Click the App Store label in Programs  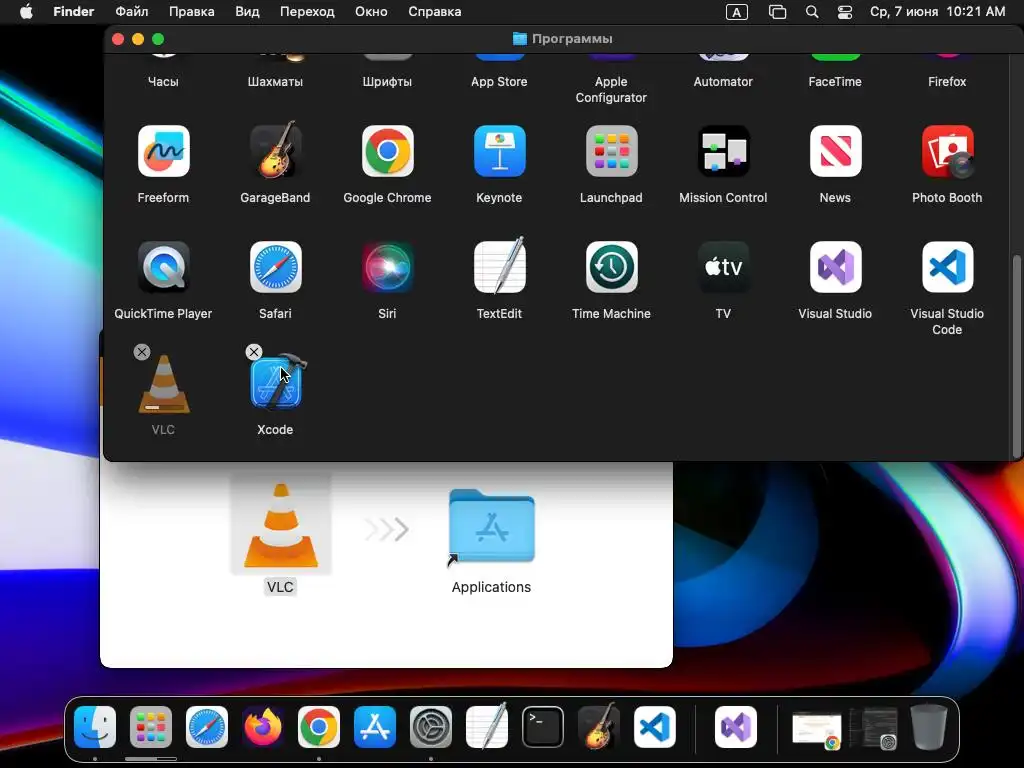[500, 82]
